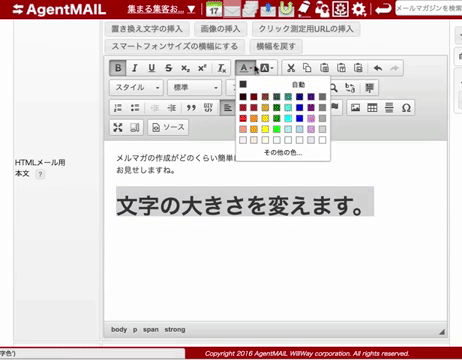Click the help question mark beside 本文
This screenshot has height=360, width=462.
click(40, 174)
